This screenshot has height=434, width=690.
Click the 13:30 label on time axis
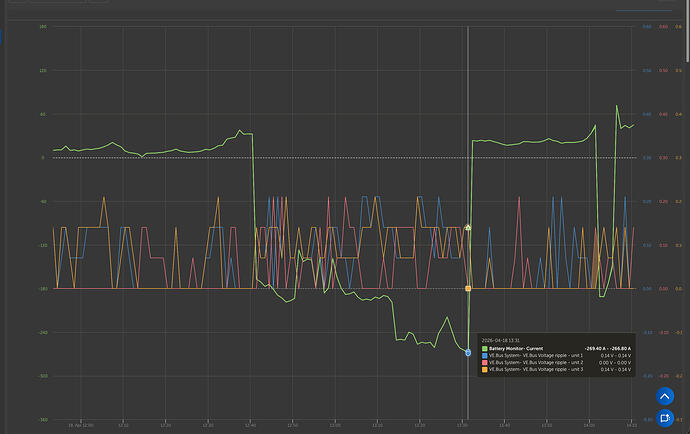point(462,424)
